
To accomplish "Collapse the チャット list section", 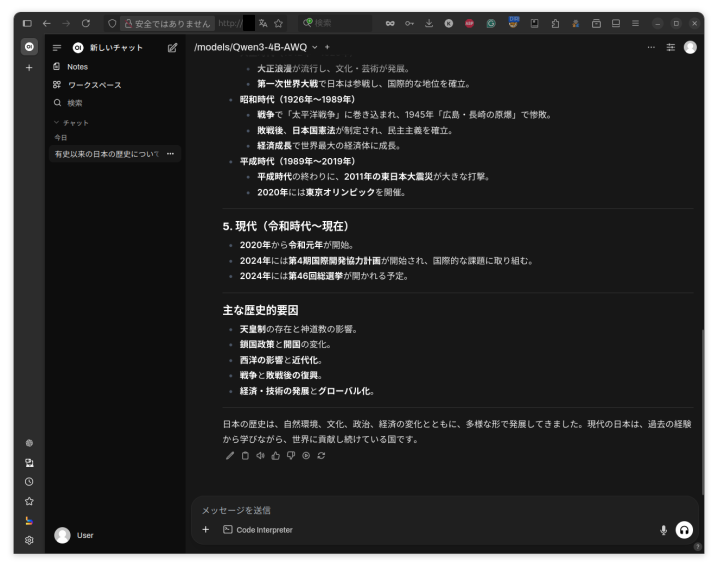I will point(71,123).
